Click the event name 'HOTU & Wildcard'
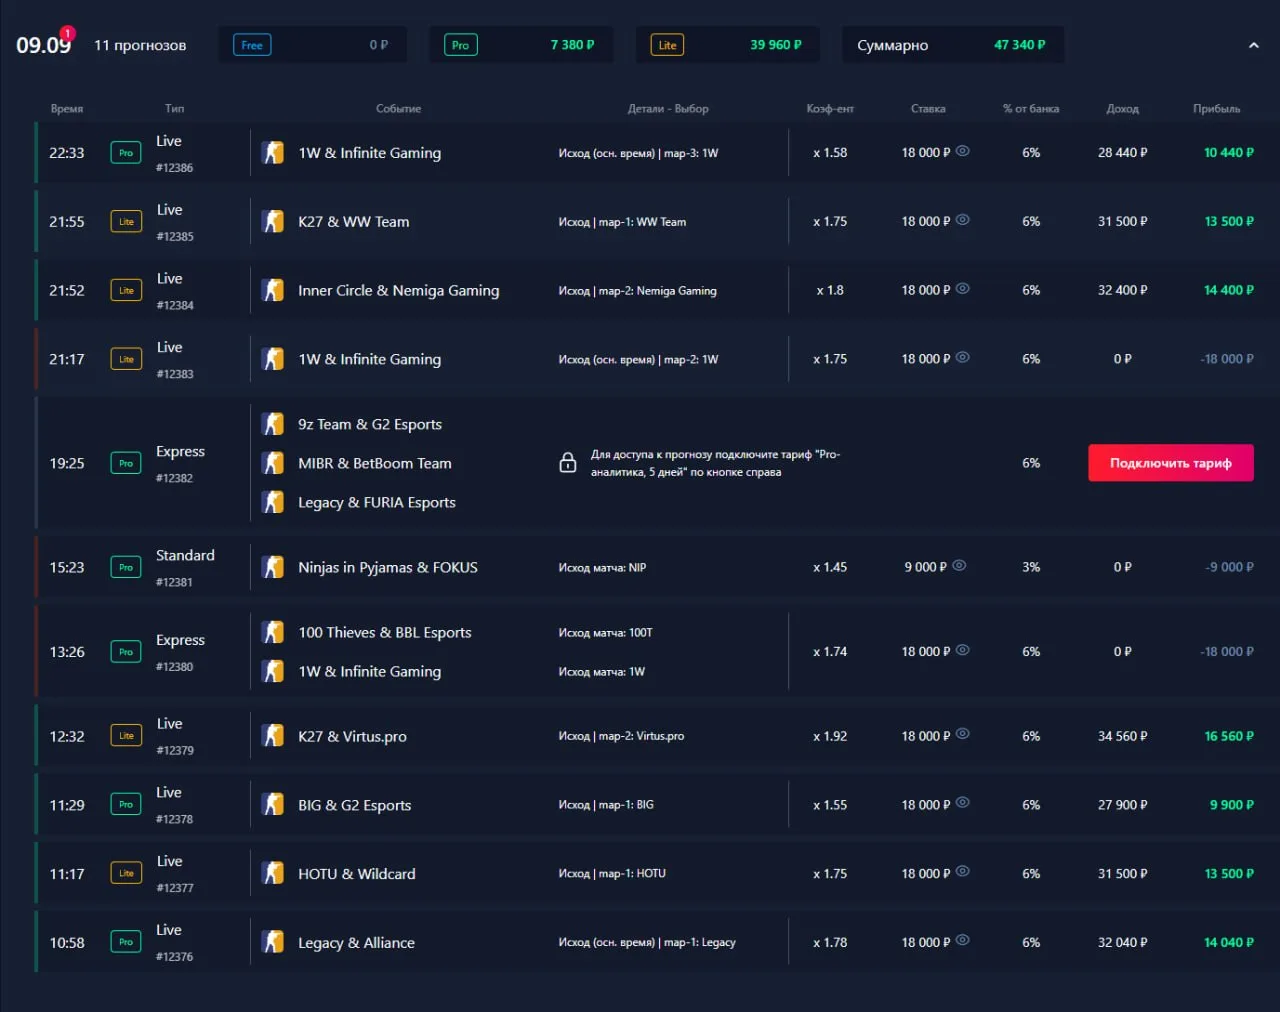 coord(357,874)
